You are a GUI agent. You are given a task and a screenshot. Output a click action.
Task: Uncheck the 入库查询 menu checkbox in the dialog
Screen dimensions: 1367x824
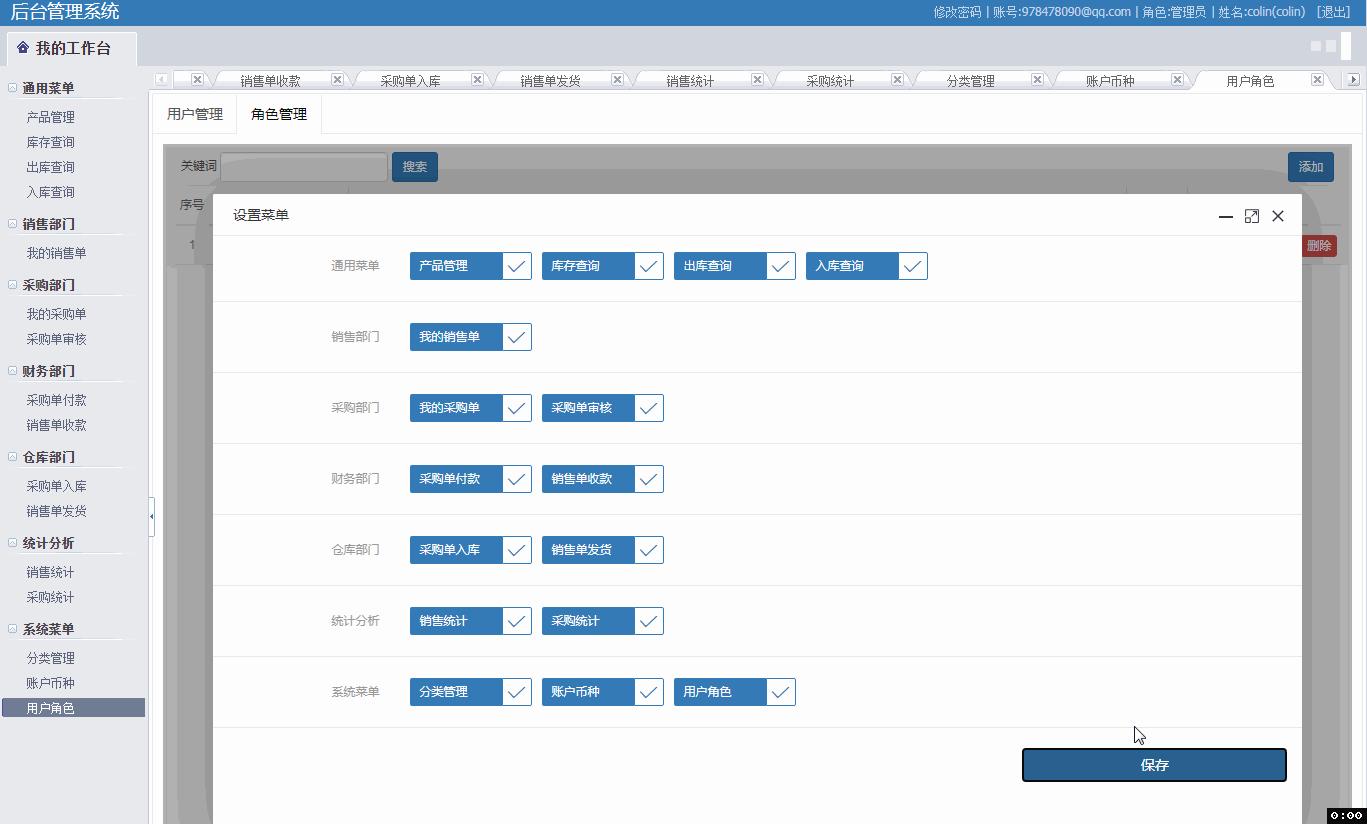912,266
